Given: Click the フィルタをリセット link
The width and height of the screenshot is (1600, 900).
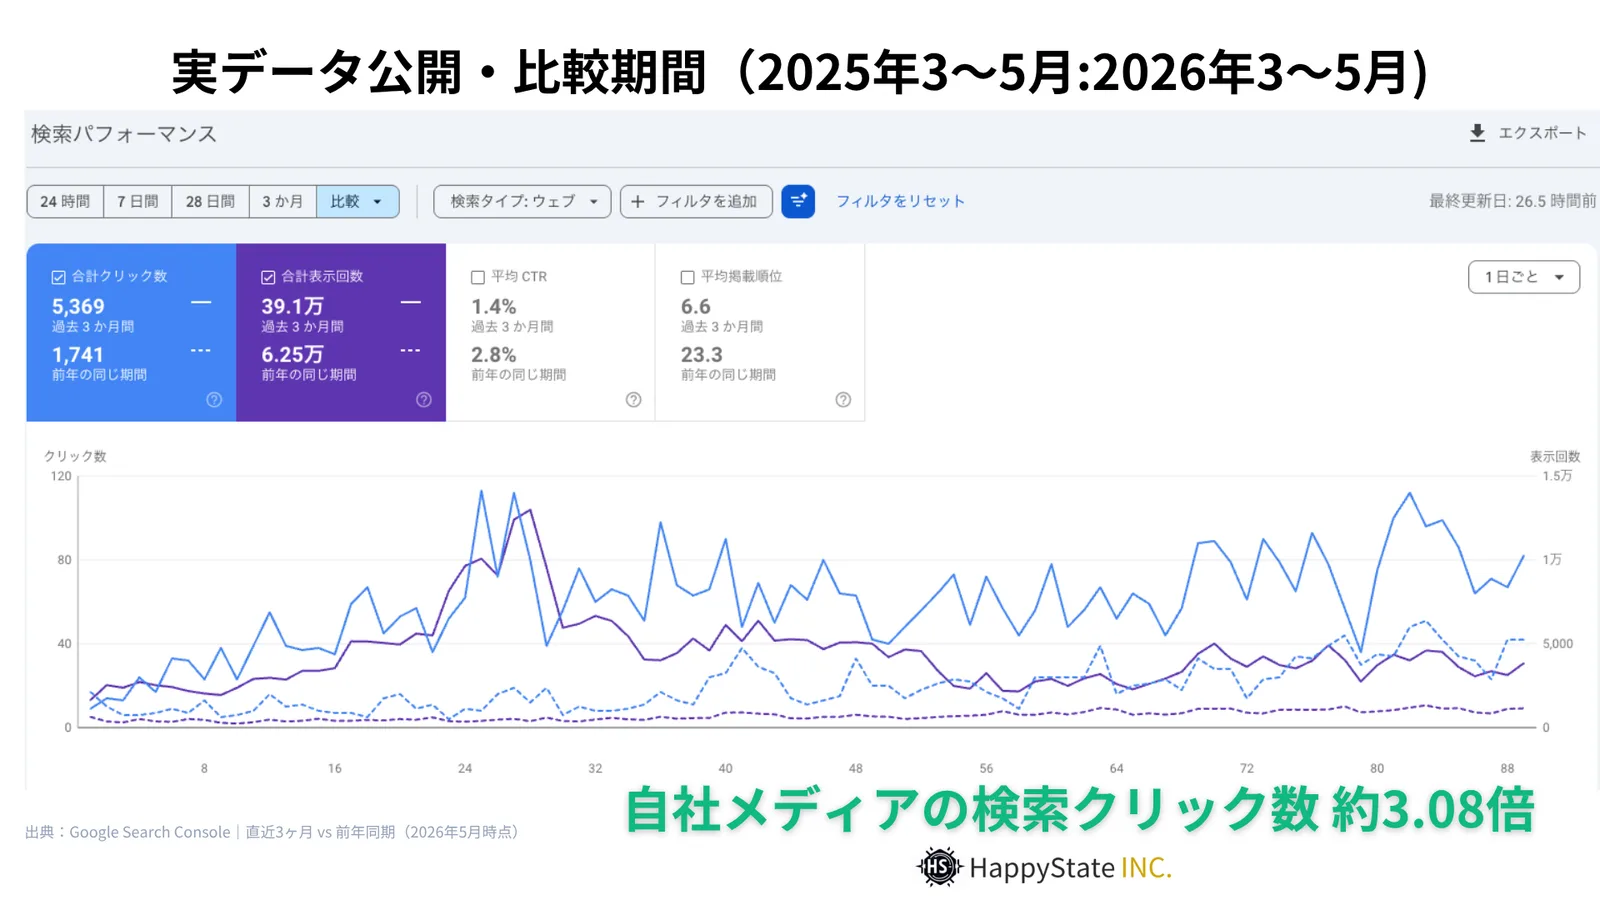Looking at the screenshot, I should point(900,201).
